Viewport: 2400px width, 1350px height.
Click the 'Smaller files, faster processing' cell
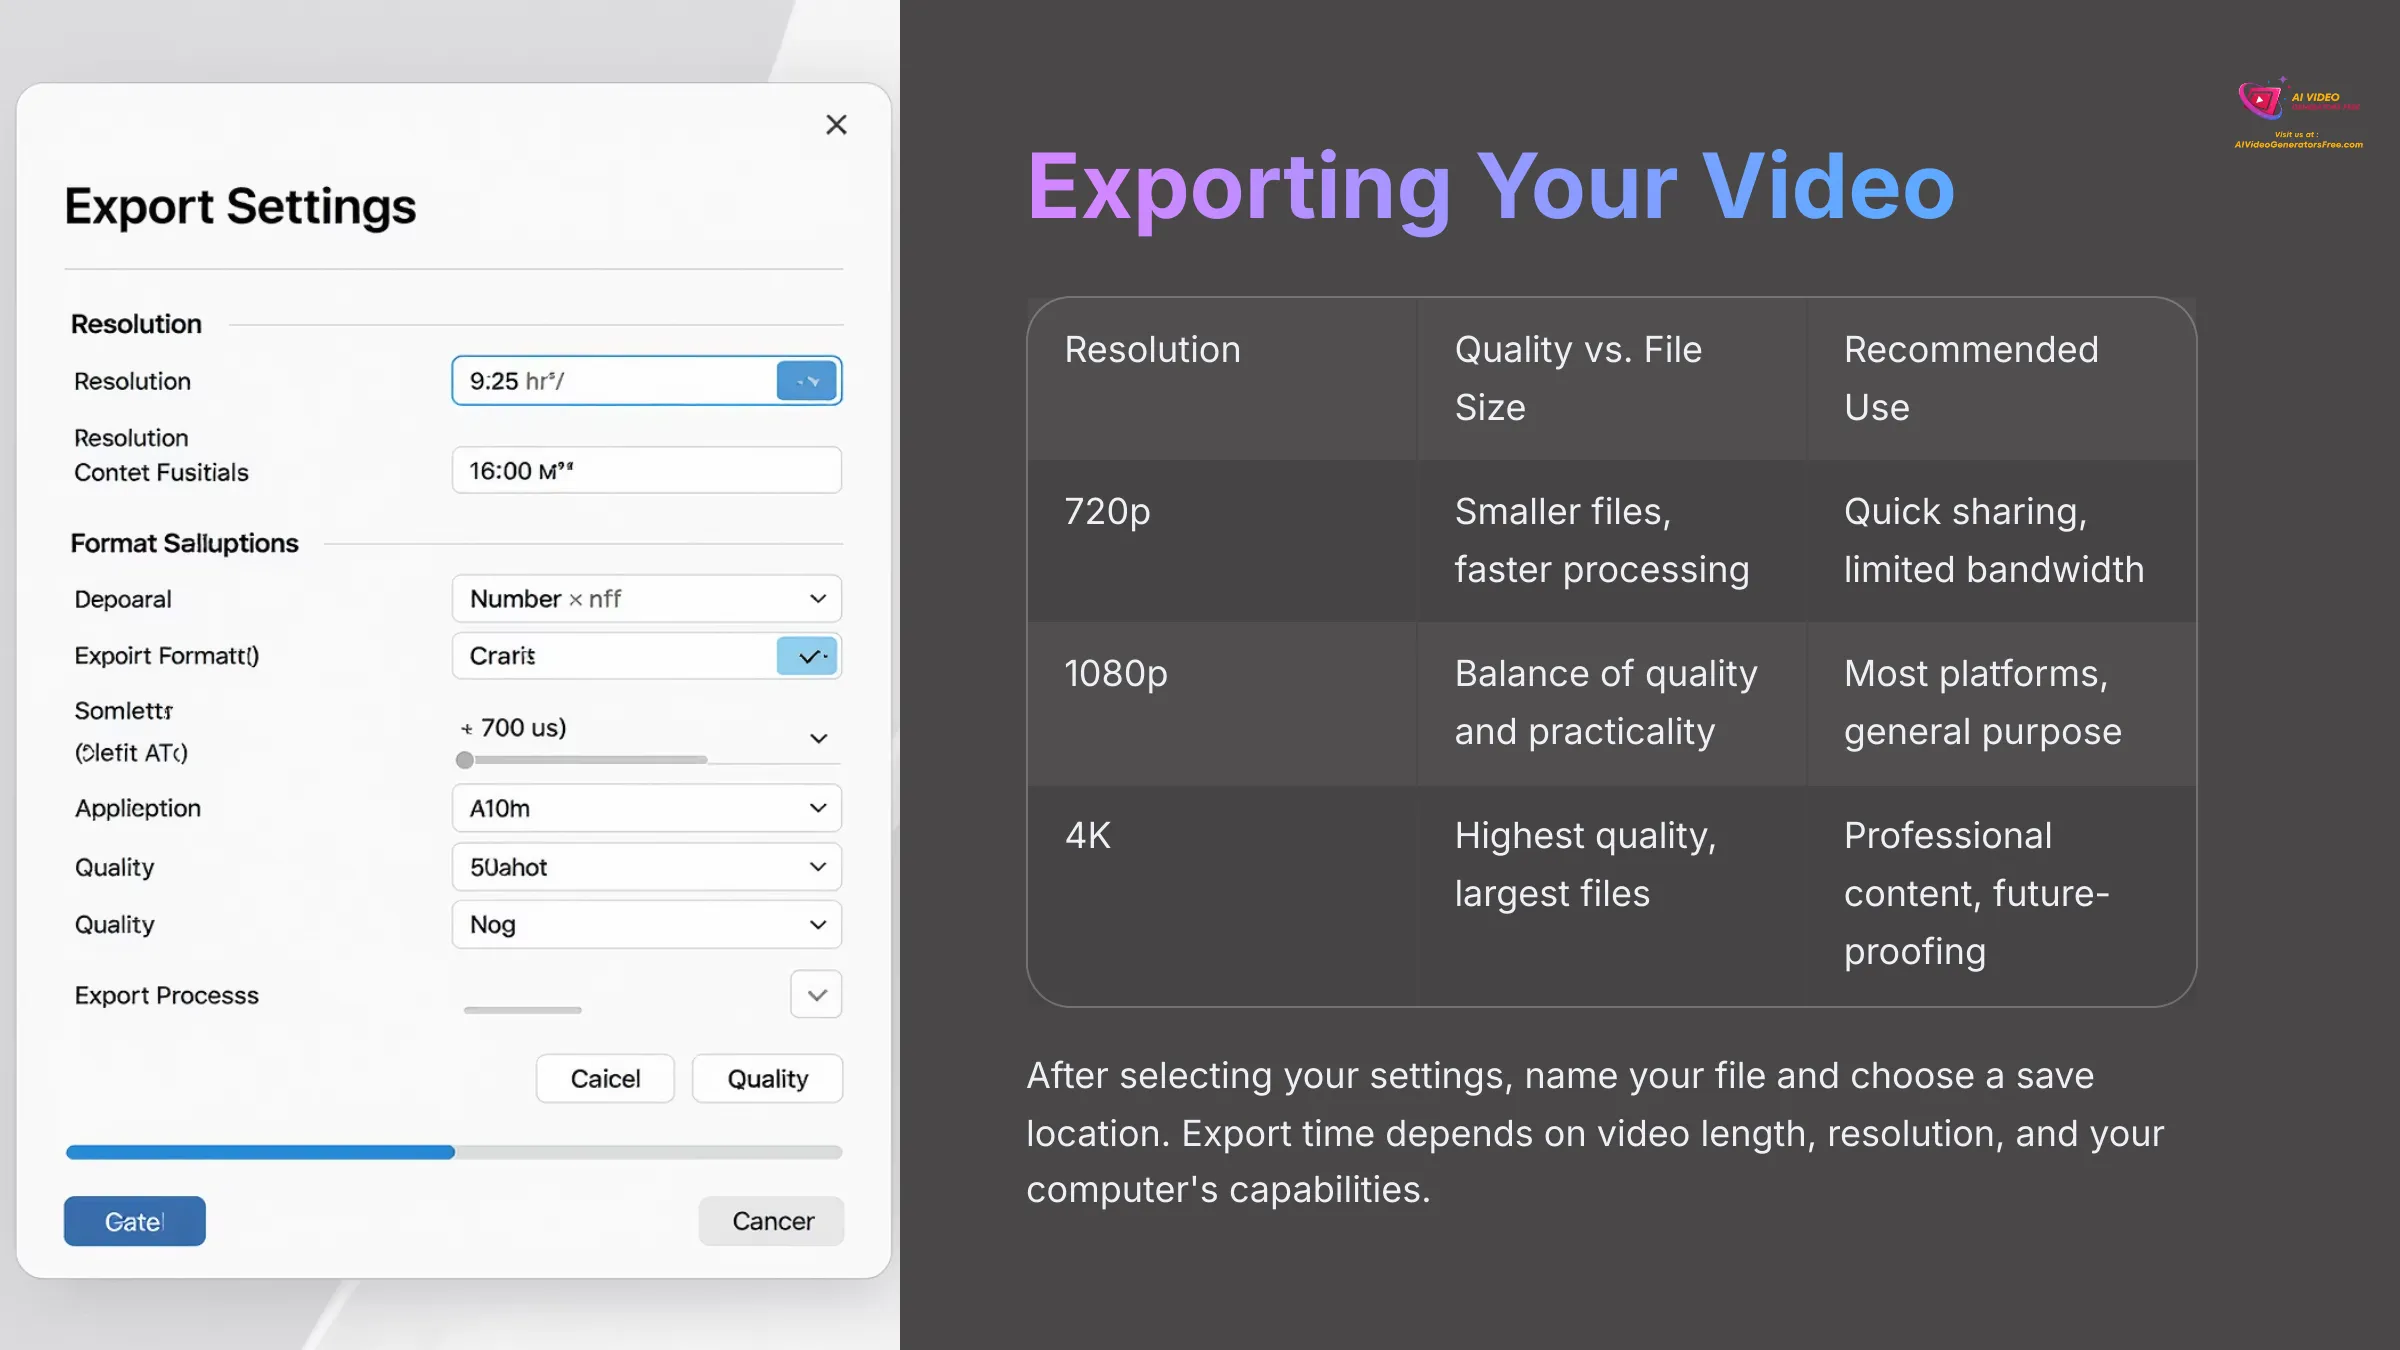pyautogui.click(x=1611, y=541)
